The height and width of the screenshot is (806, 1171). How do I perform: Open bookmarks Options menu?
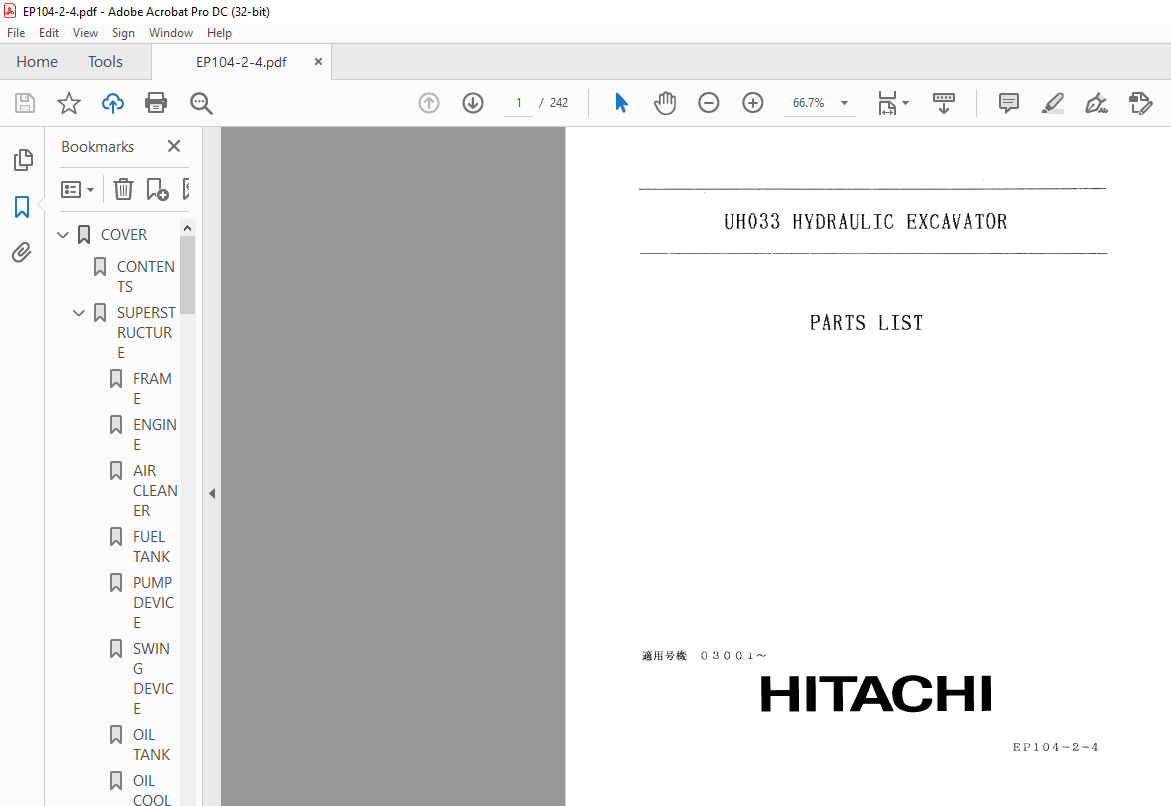pos(78,190)
